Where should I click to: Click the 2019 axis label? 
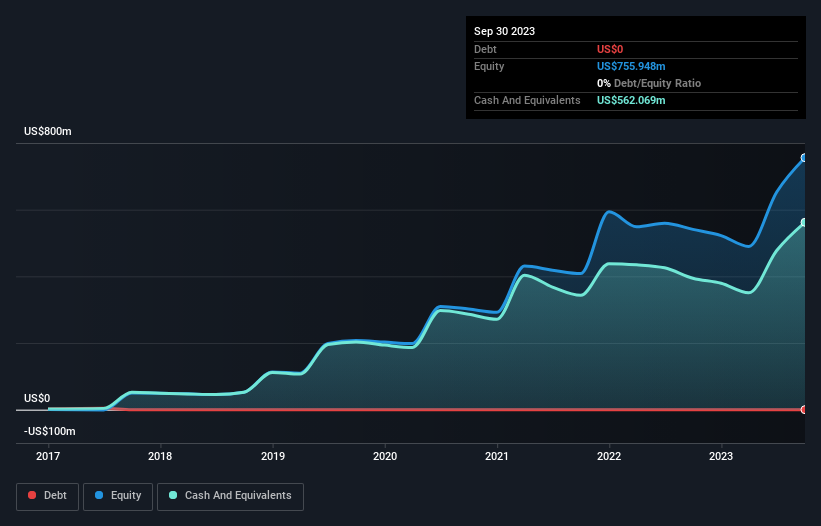click(x=273, y=456)
